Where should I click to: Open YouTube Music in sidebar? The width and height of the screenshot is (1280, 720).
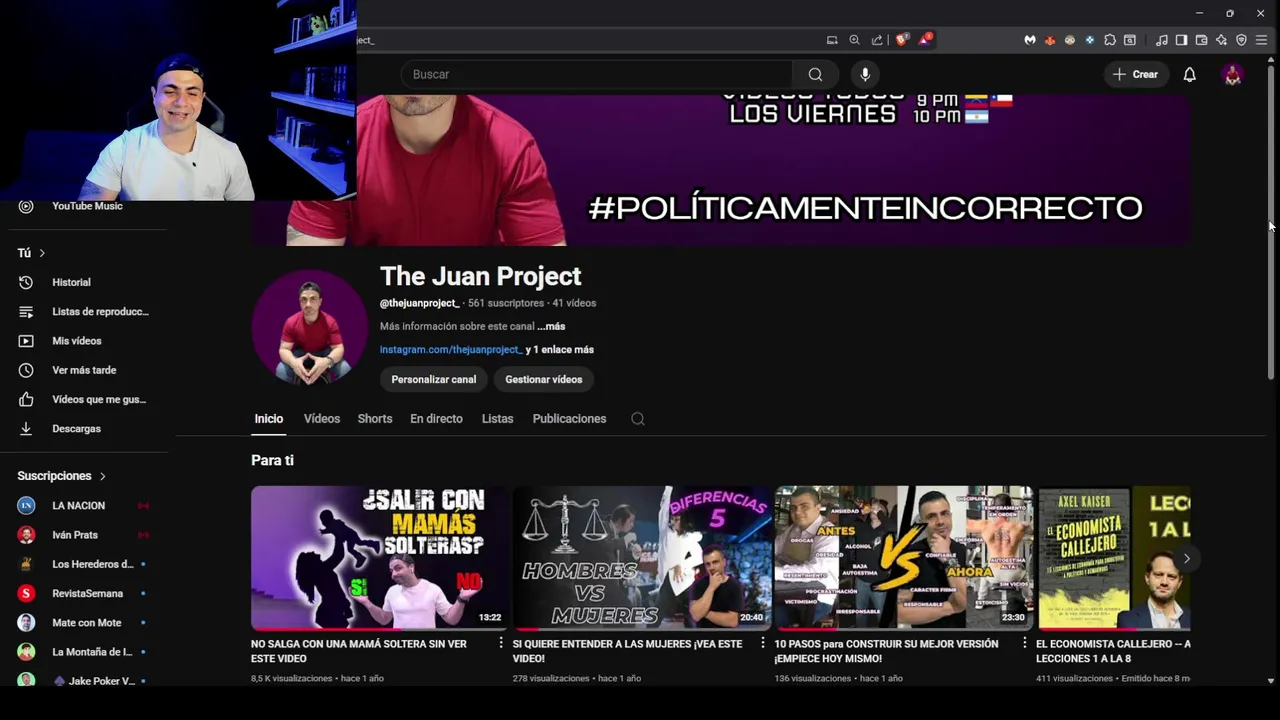tap(87, 206)
